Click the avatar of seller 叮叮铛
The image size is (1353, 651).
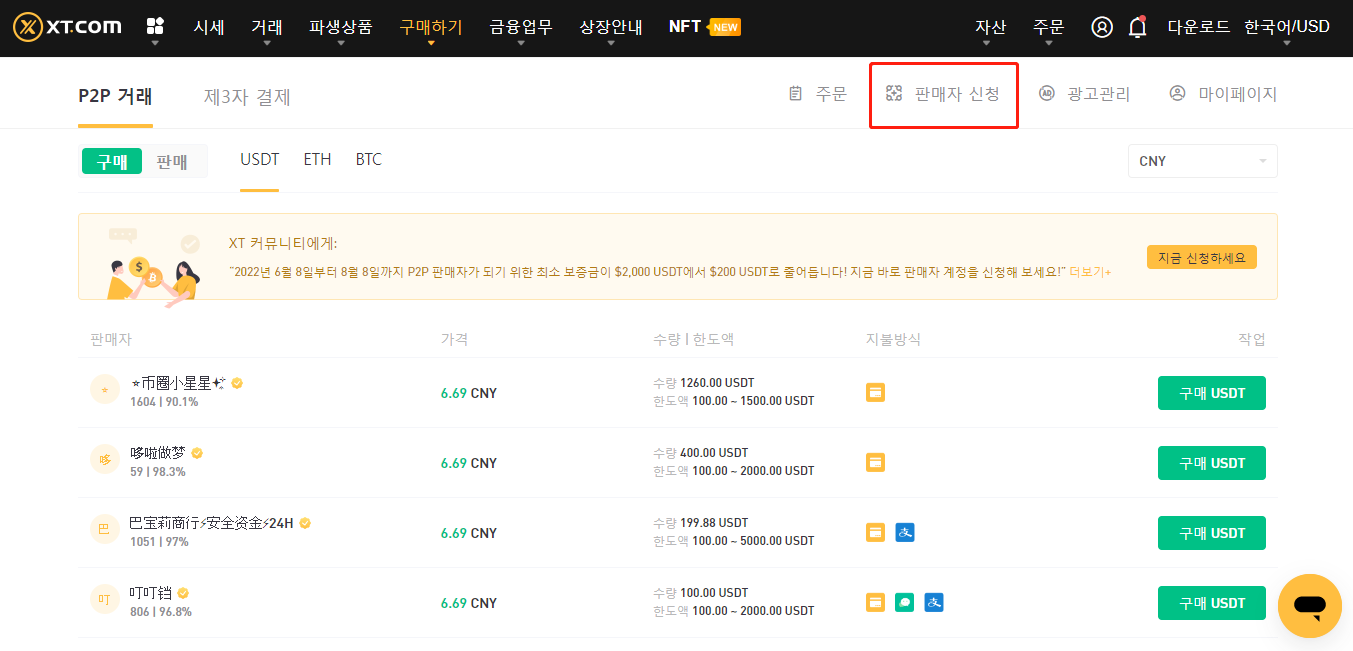pos(105,599)
